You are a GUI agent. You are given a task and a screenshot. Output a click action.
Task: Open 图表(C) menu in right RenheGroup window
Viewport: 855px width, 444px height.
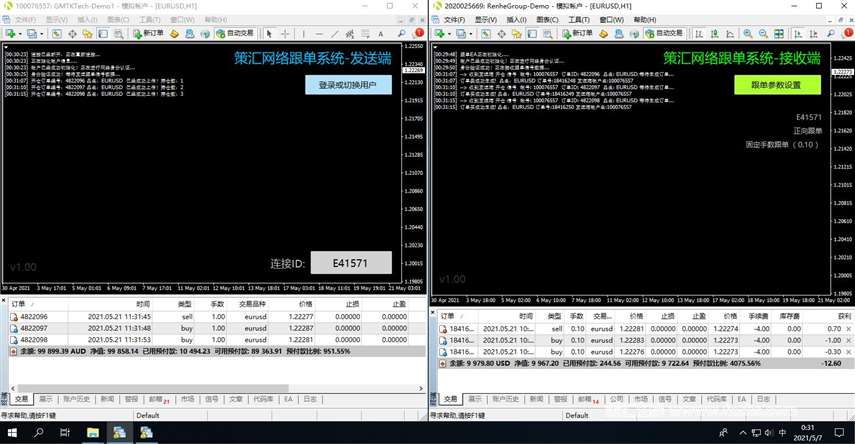point(547,20)
